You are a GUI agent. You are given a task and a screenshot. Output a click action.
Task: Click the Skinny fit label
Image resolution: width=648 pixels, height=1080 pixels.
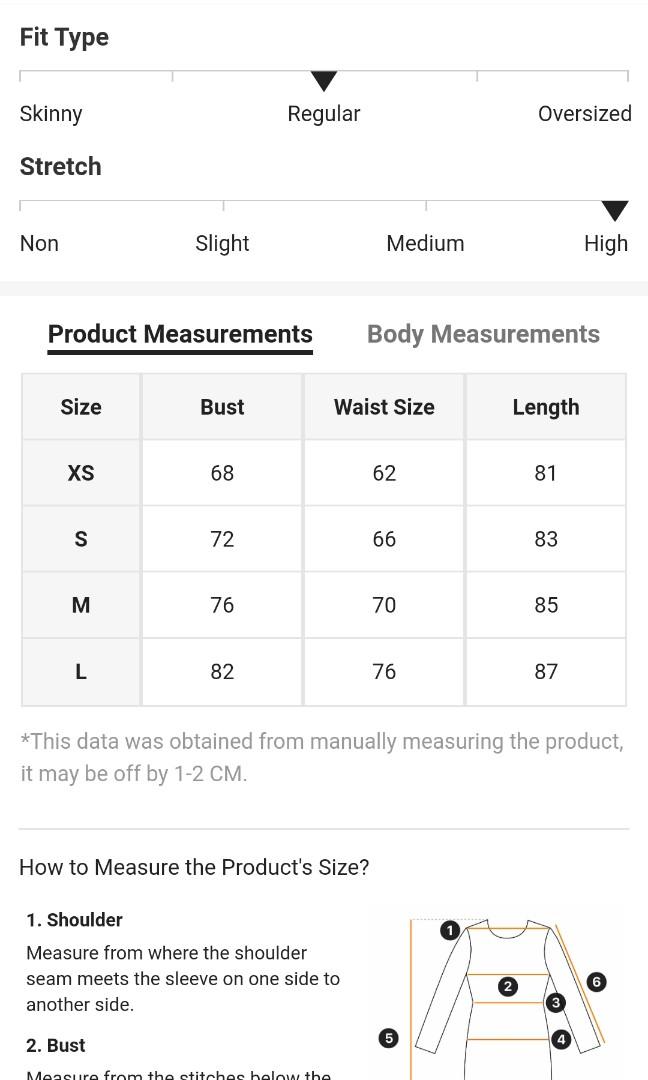51,114
